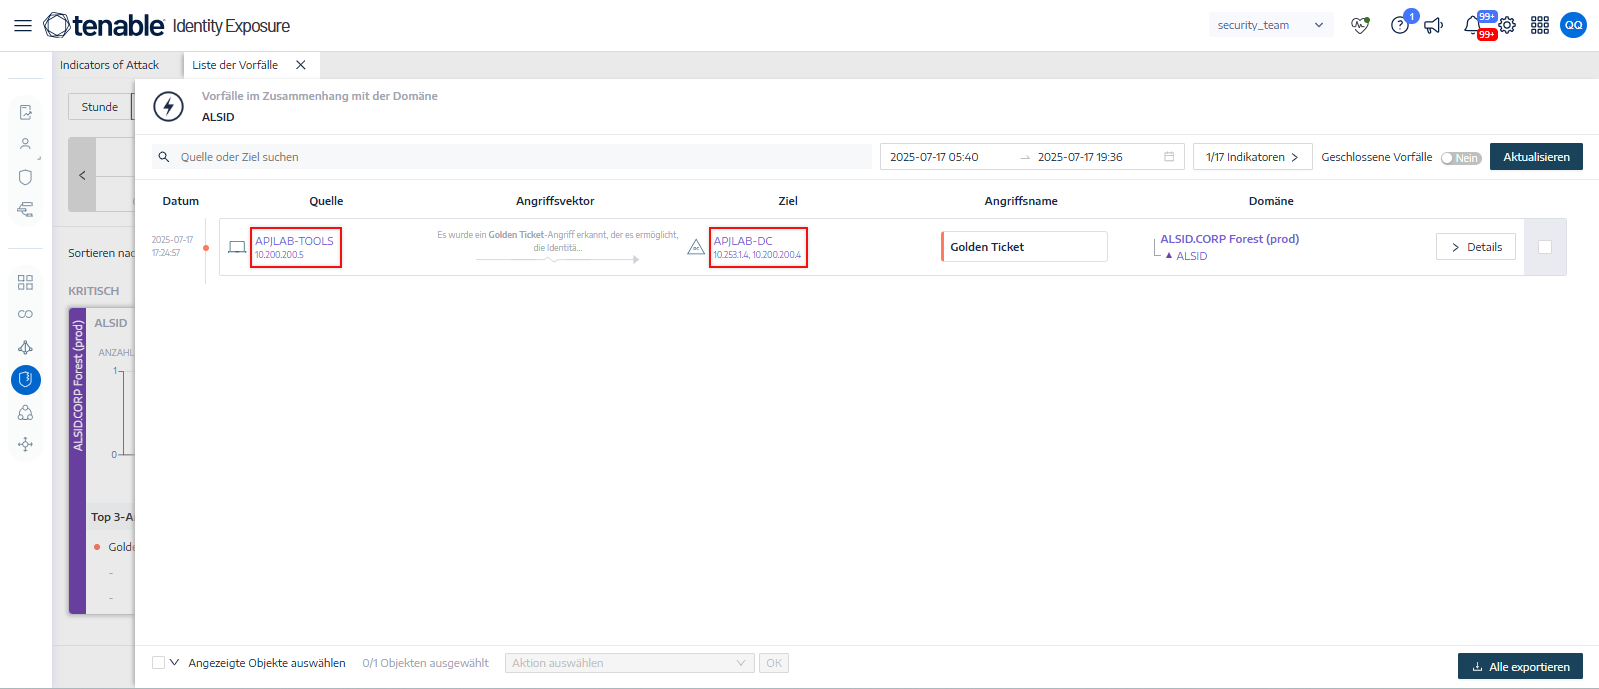Click the QQ user avatar
The image size is (1599, 689).
pos(1573,26)
